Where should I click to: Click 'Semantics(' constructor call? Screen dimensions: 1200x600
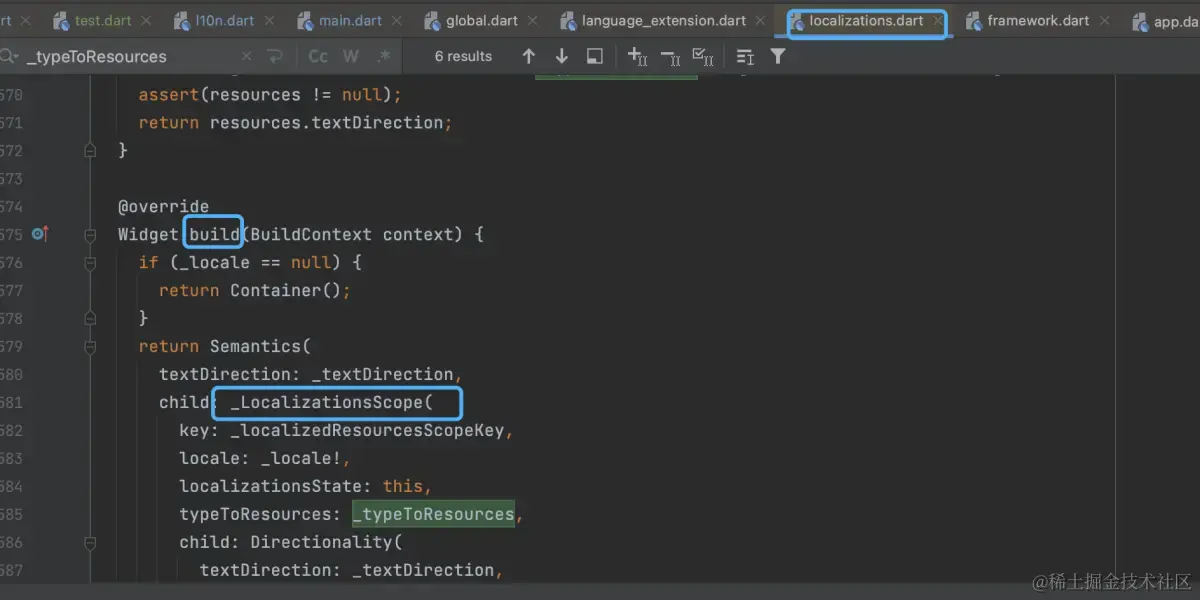tap(260, 346)
